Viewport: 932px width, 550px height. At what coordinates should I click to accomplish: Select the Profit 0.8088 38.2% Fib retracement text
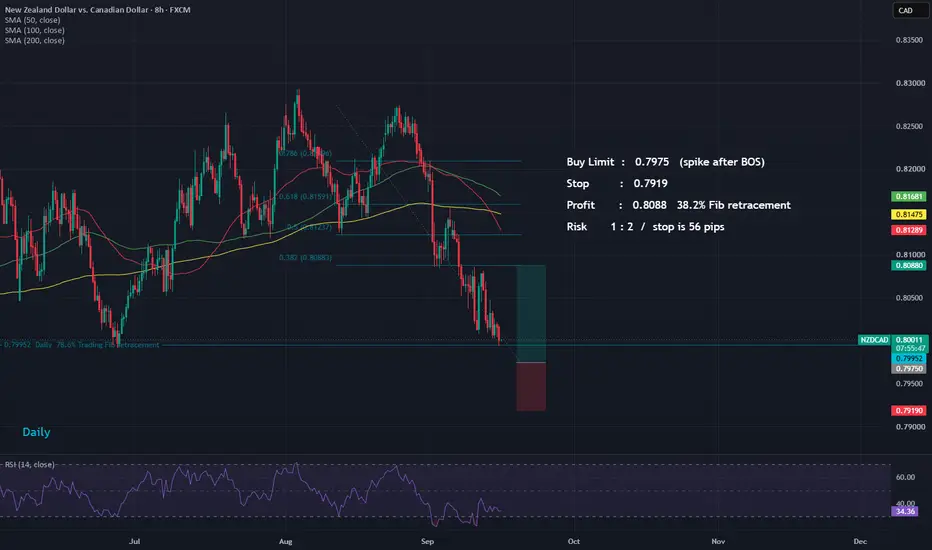(x=678, y=205)
